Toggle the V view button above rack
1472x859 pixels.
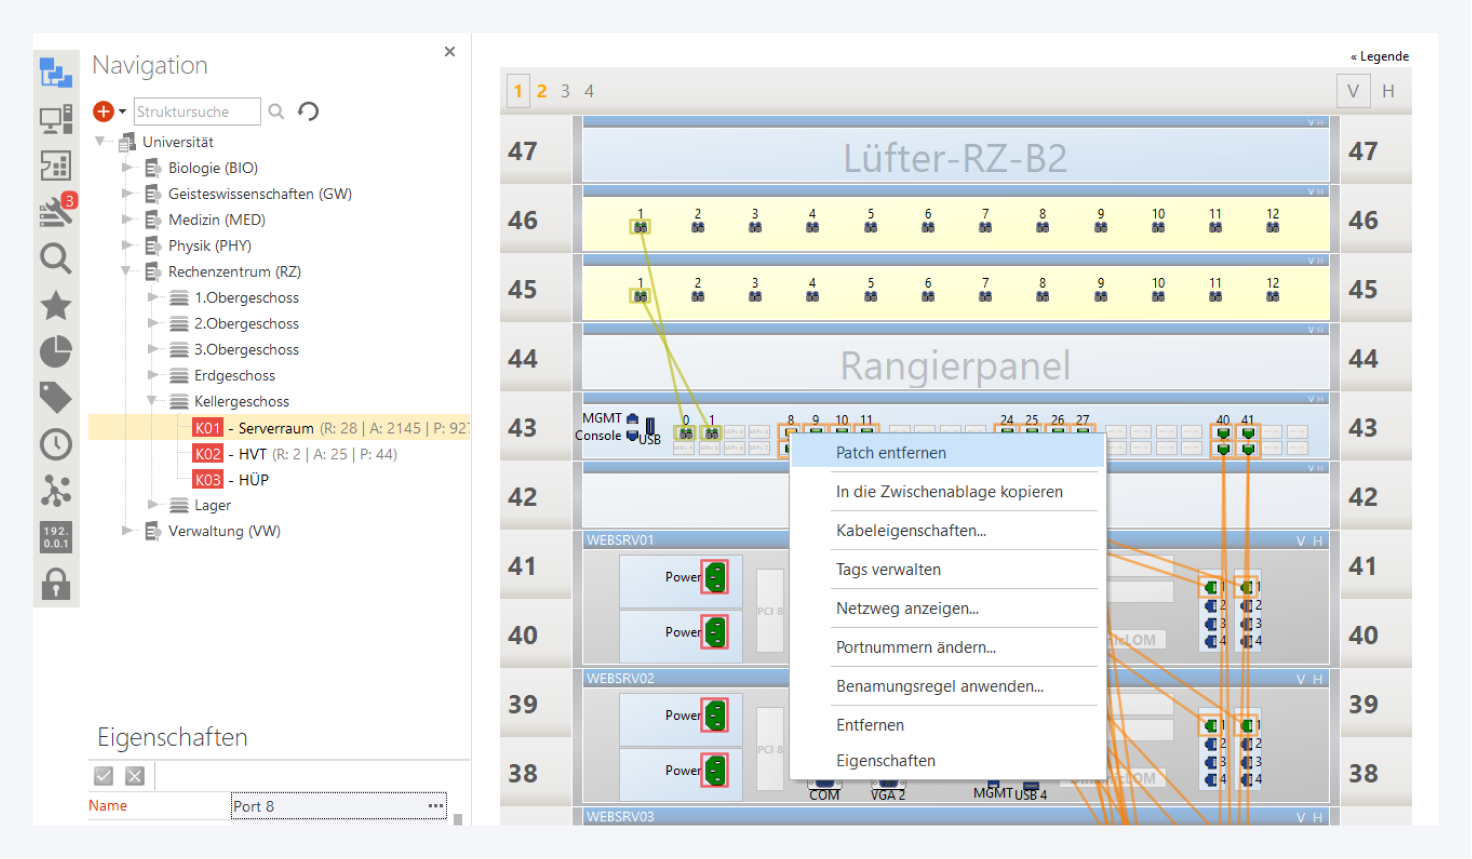[1353, 91]
